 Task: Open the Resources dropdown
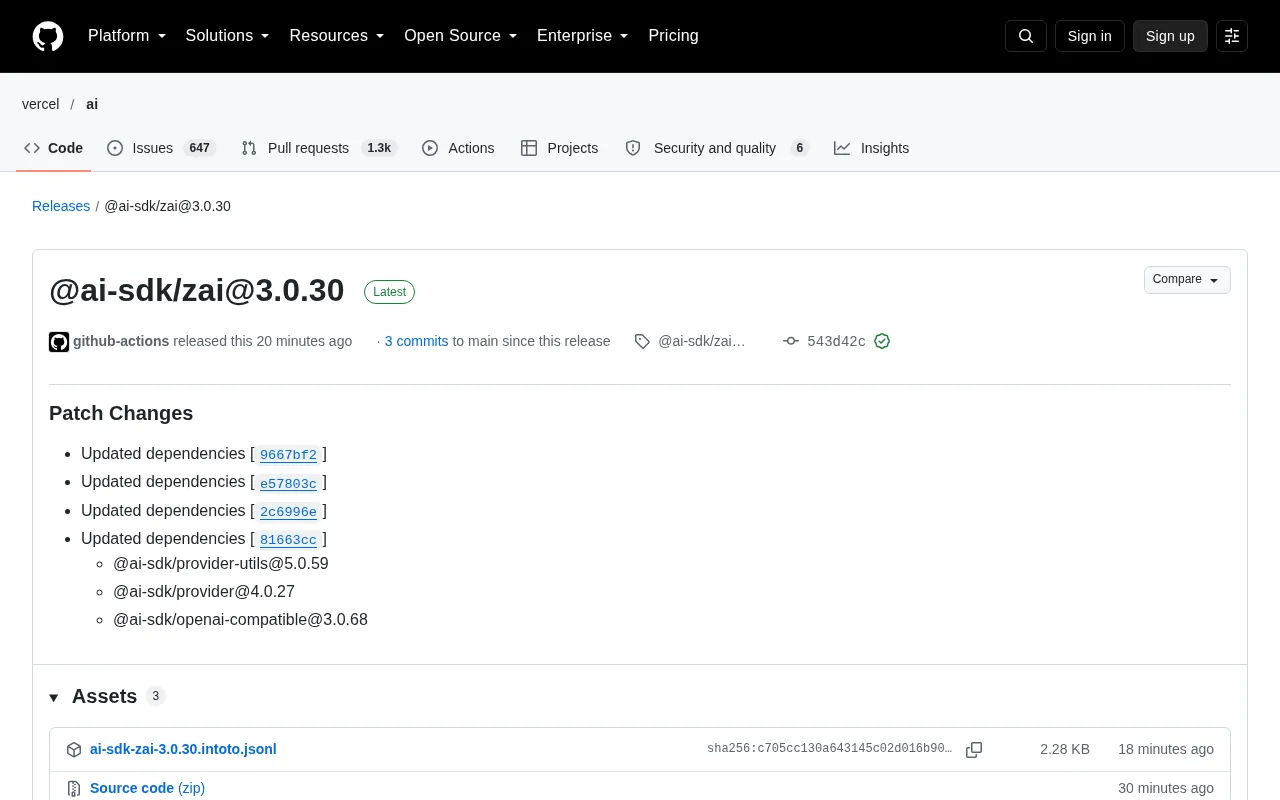pyautogui.click(x=337, y=36)
